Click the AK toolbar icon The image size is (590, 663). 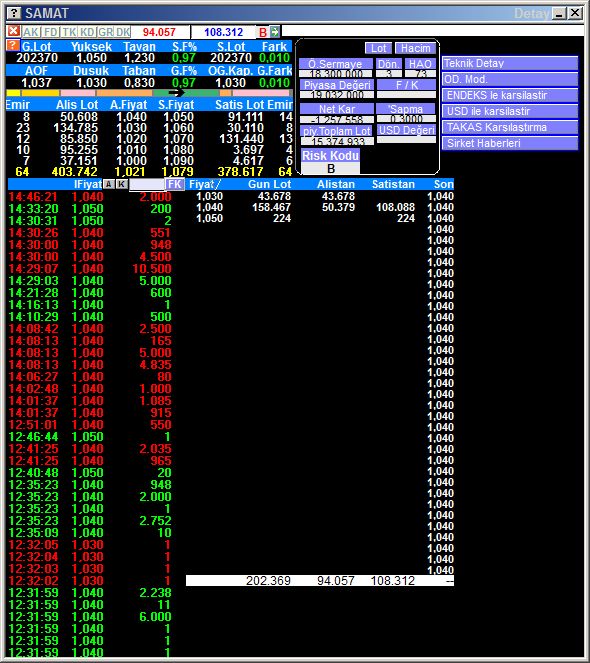30,32
